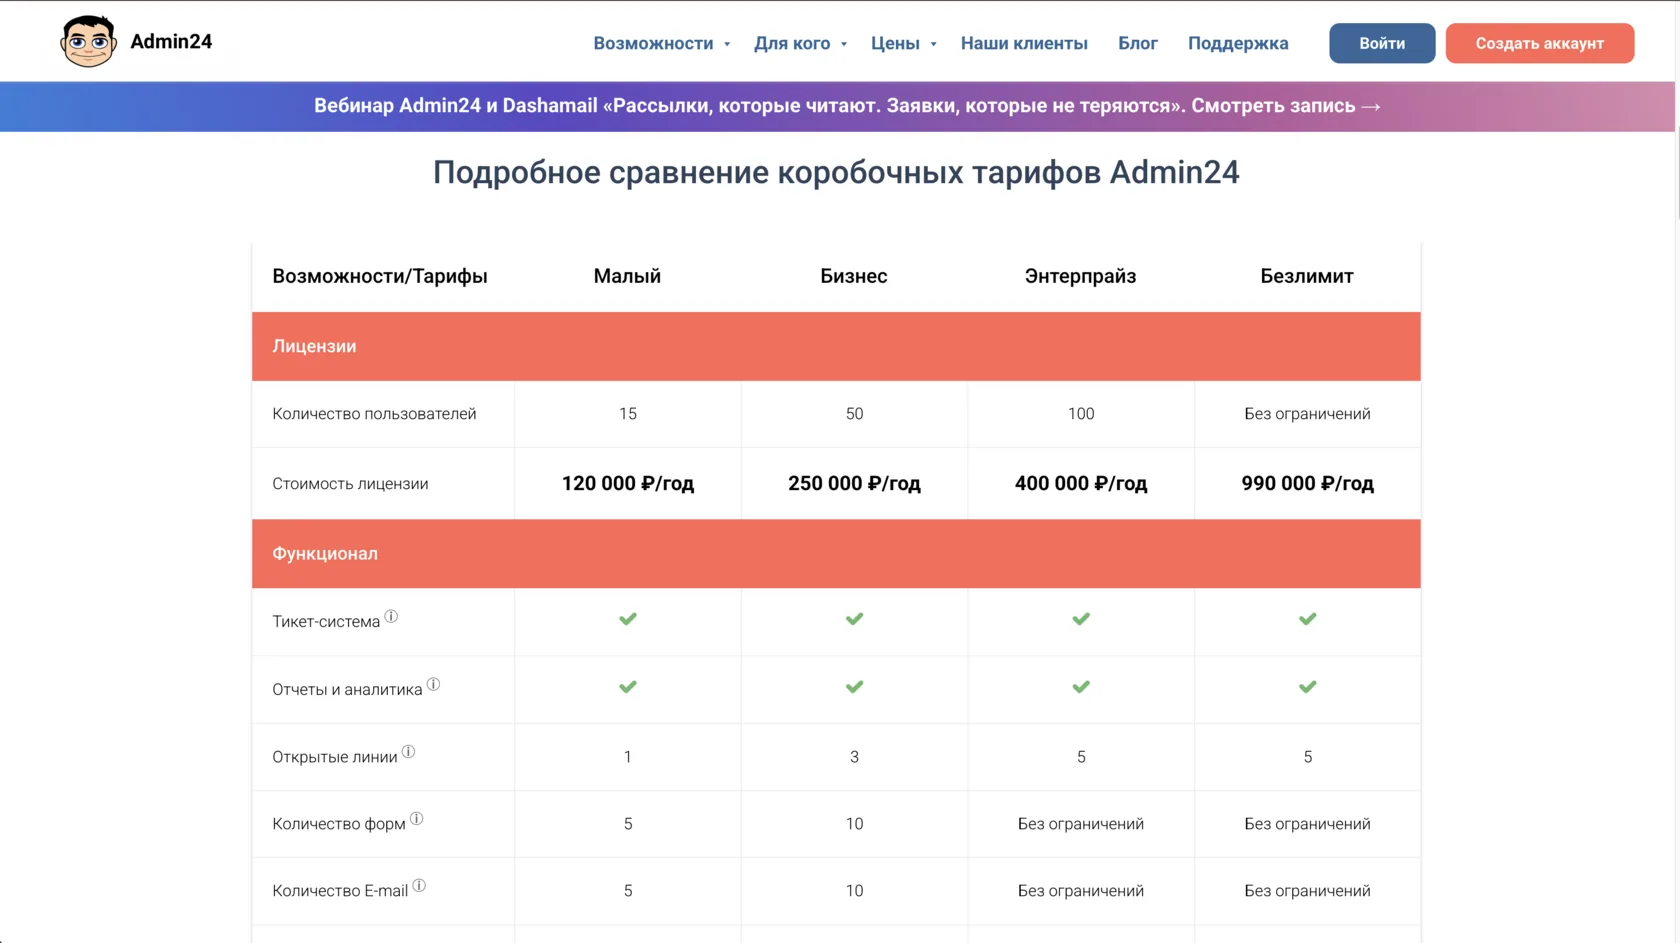This screenshot has width=1680, height=943.
Task: Select the 250 000 ₽/год price cell
Action: click(854, 484)
